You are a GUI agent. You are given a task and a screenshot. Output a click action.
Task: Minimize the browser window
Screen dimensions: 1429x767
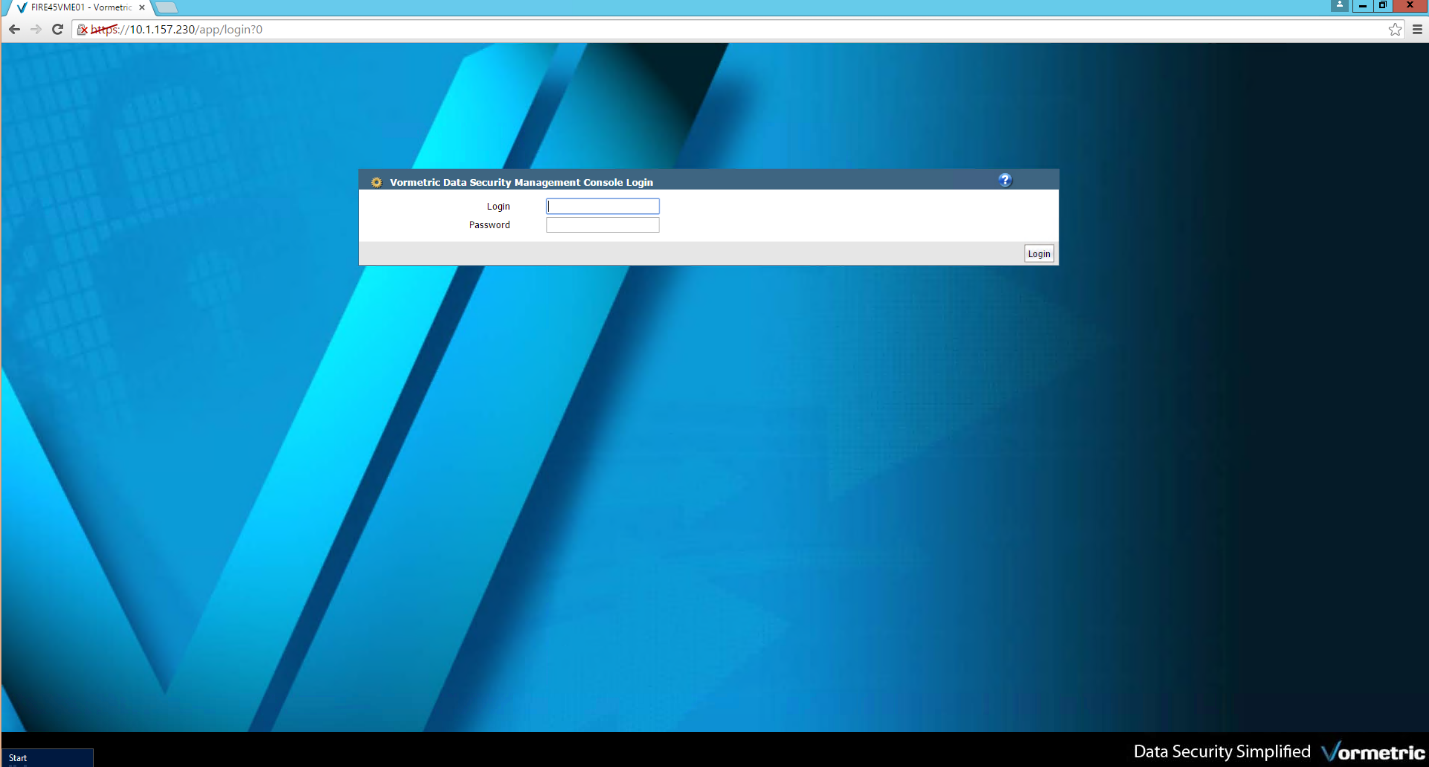pos(1363,5)
